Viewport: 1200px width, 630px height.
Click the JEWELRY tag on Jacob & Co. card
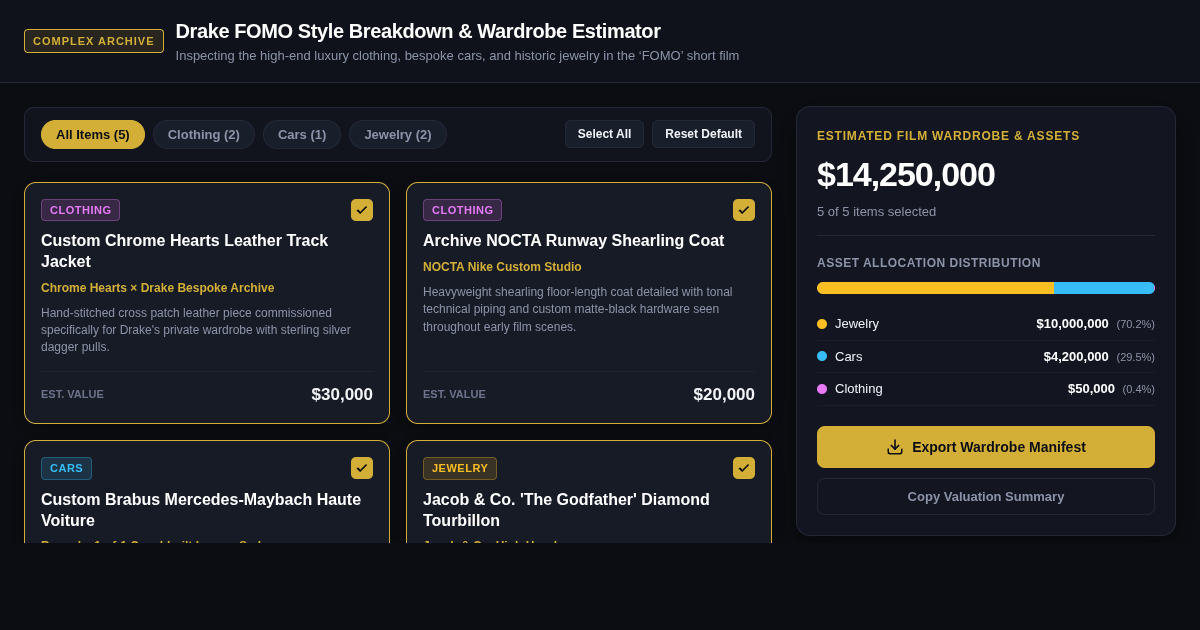(x=460, y=468)
